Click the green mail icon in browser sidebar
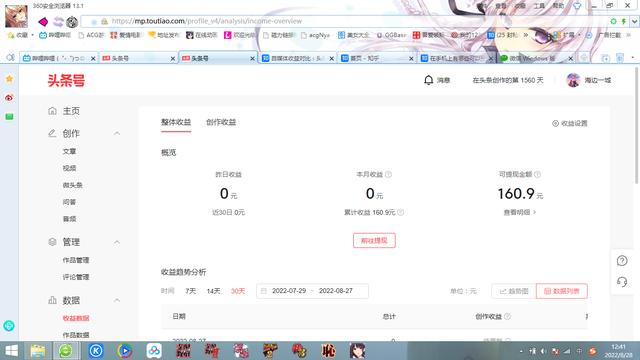The image size is (640, 360). pos(9,117)
